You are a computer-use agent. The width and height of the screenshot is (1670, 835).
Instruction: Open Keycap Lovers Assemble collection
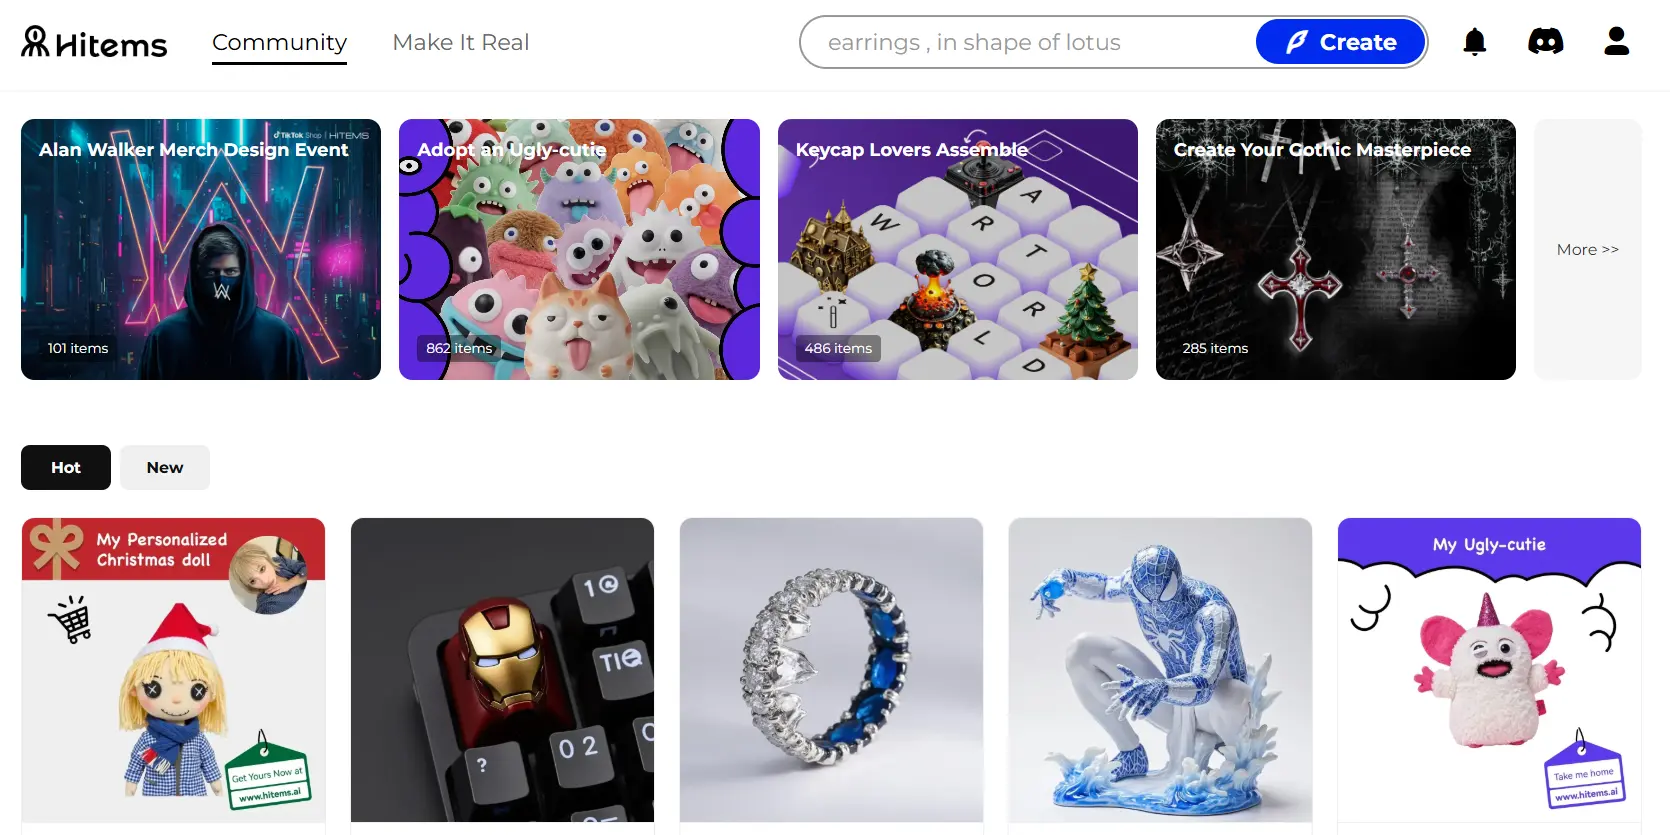point(958,249)
